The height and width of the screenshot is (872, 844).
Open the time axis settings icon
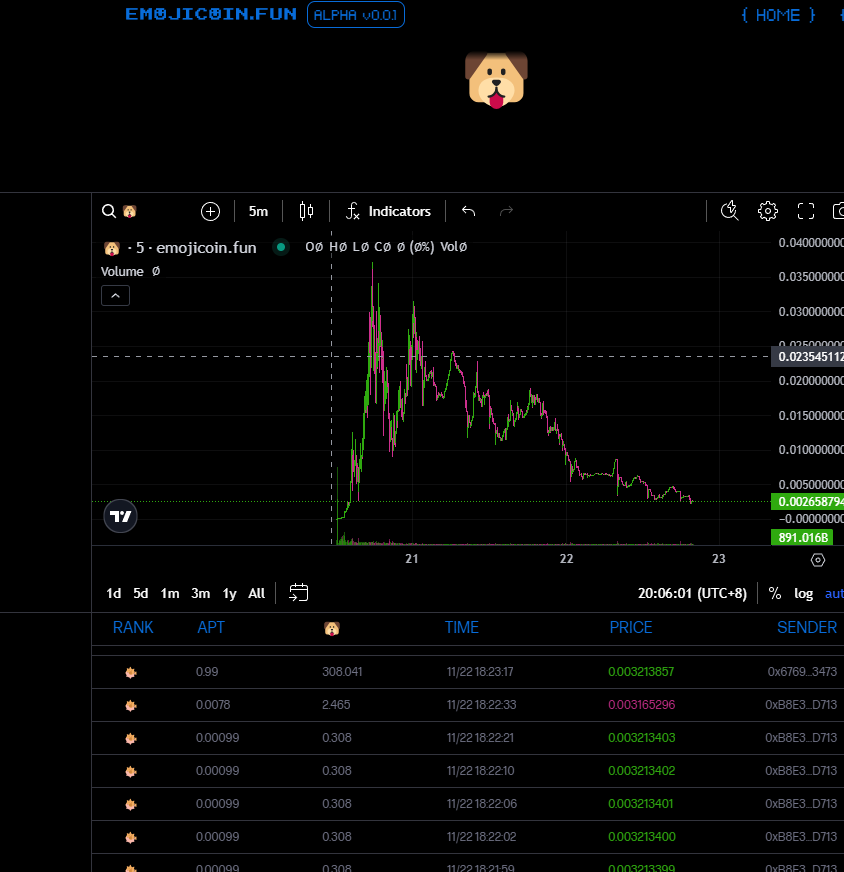click(818, 560)
